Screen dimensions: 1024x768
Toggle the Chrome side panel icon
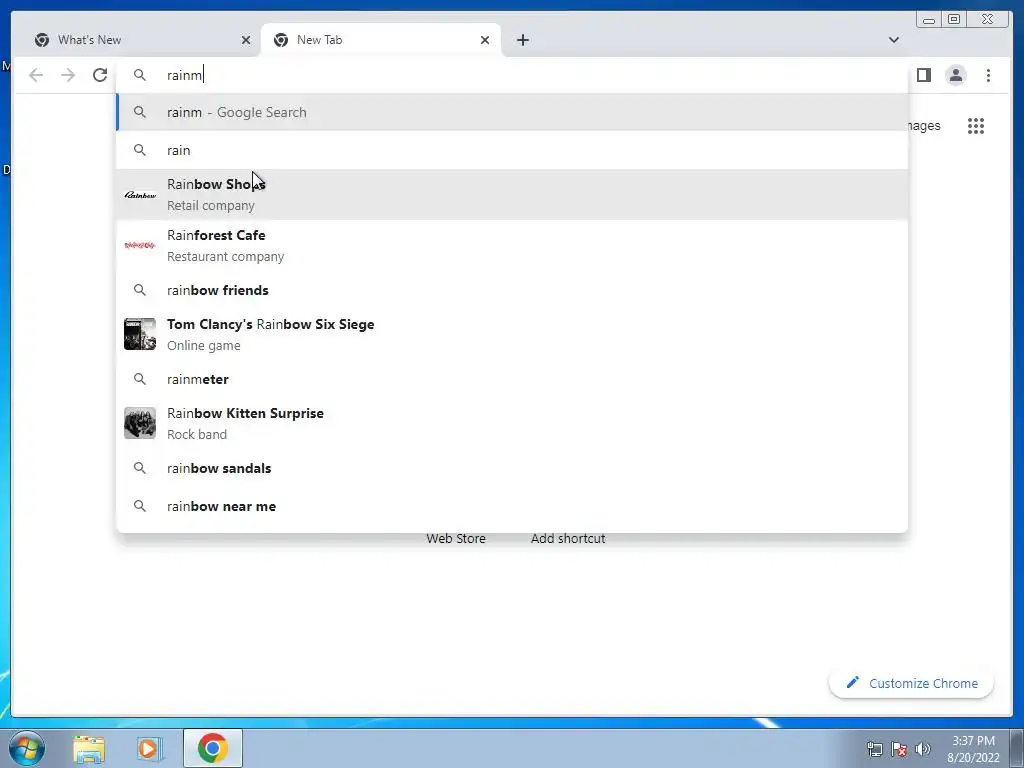coord(923,75)
